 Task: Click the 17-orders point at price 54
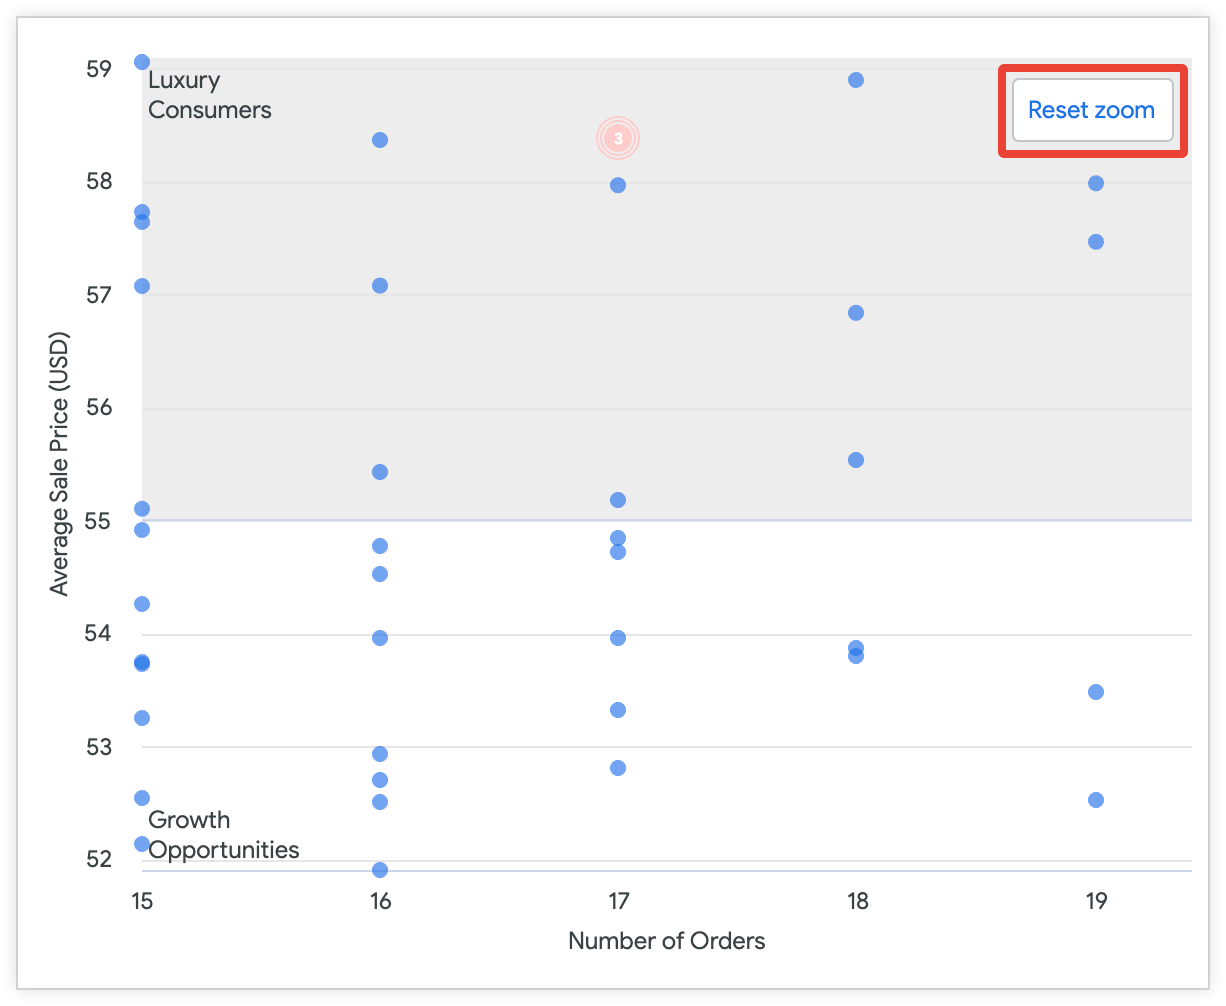(x=618, y=638)
